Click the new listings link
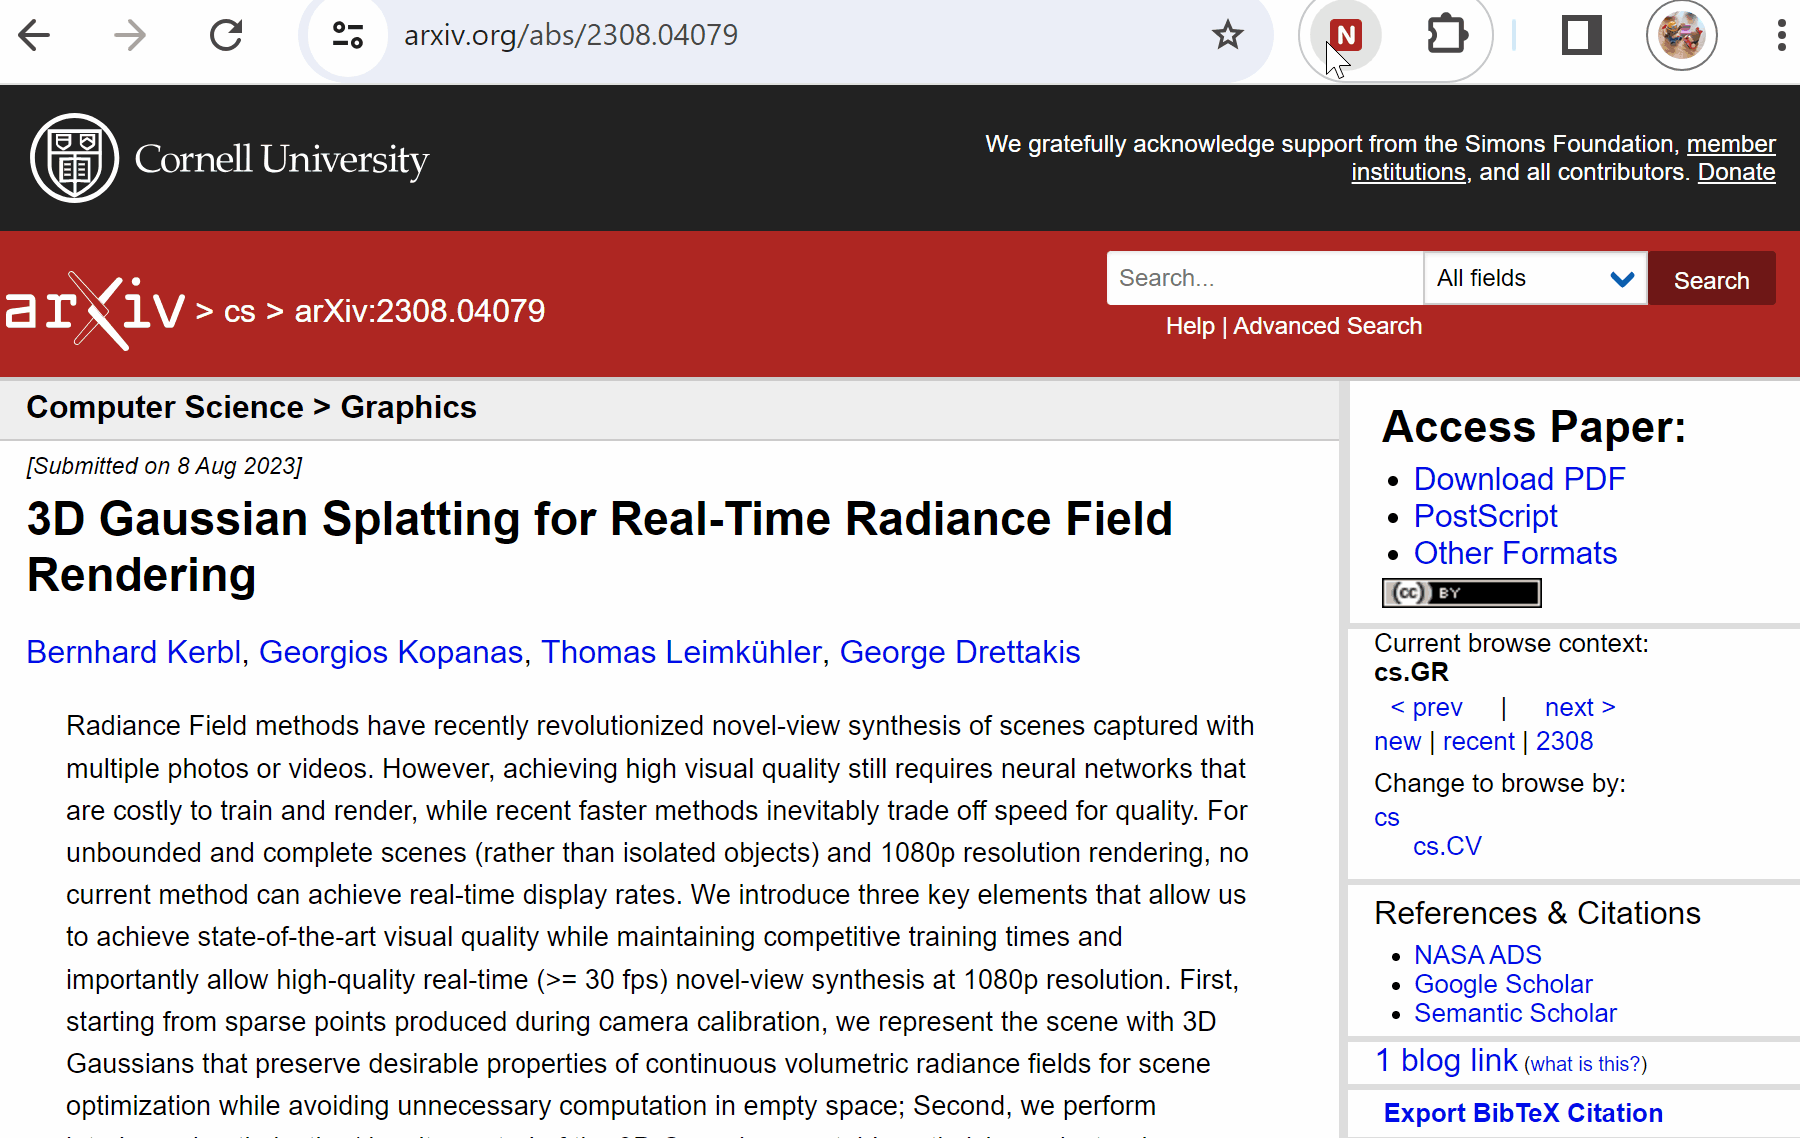1800x1138 pixels. [x=1397, y=741]
